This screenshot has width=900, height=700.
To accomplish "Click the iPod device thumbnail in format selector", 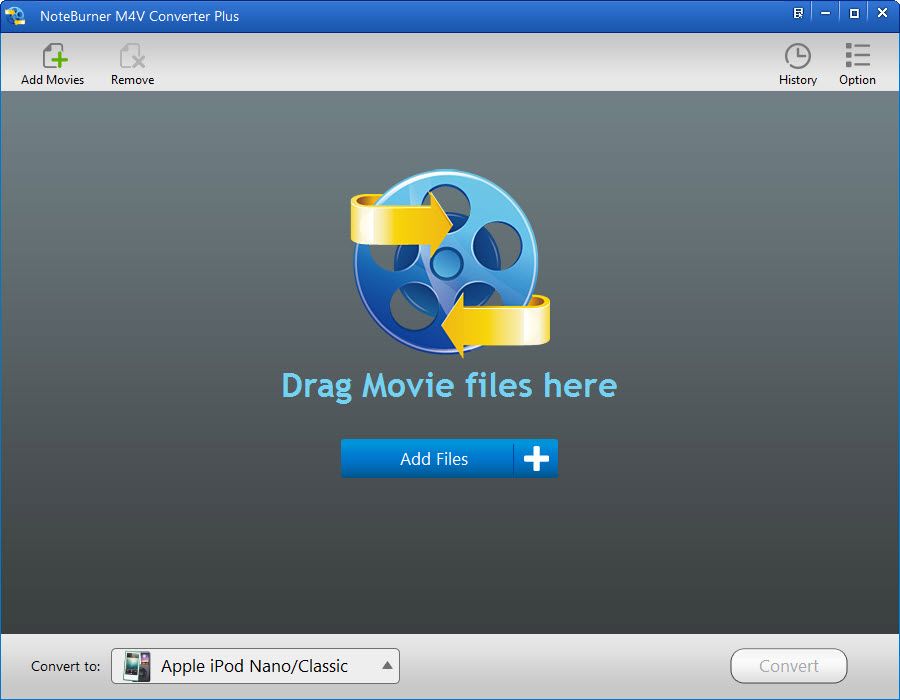I will 137,666.
